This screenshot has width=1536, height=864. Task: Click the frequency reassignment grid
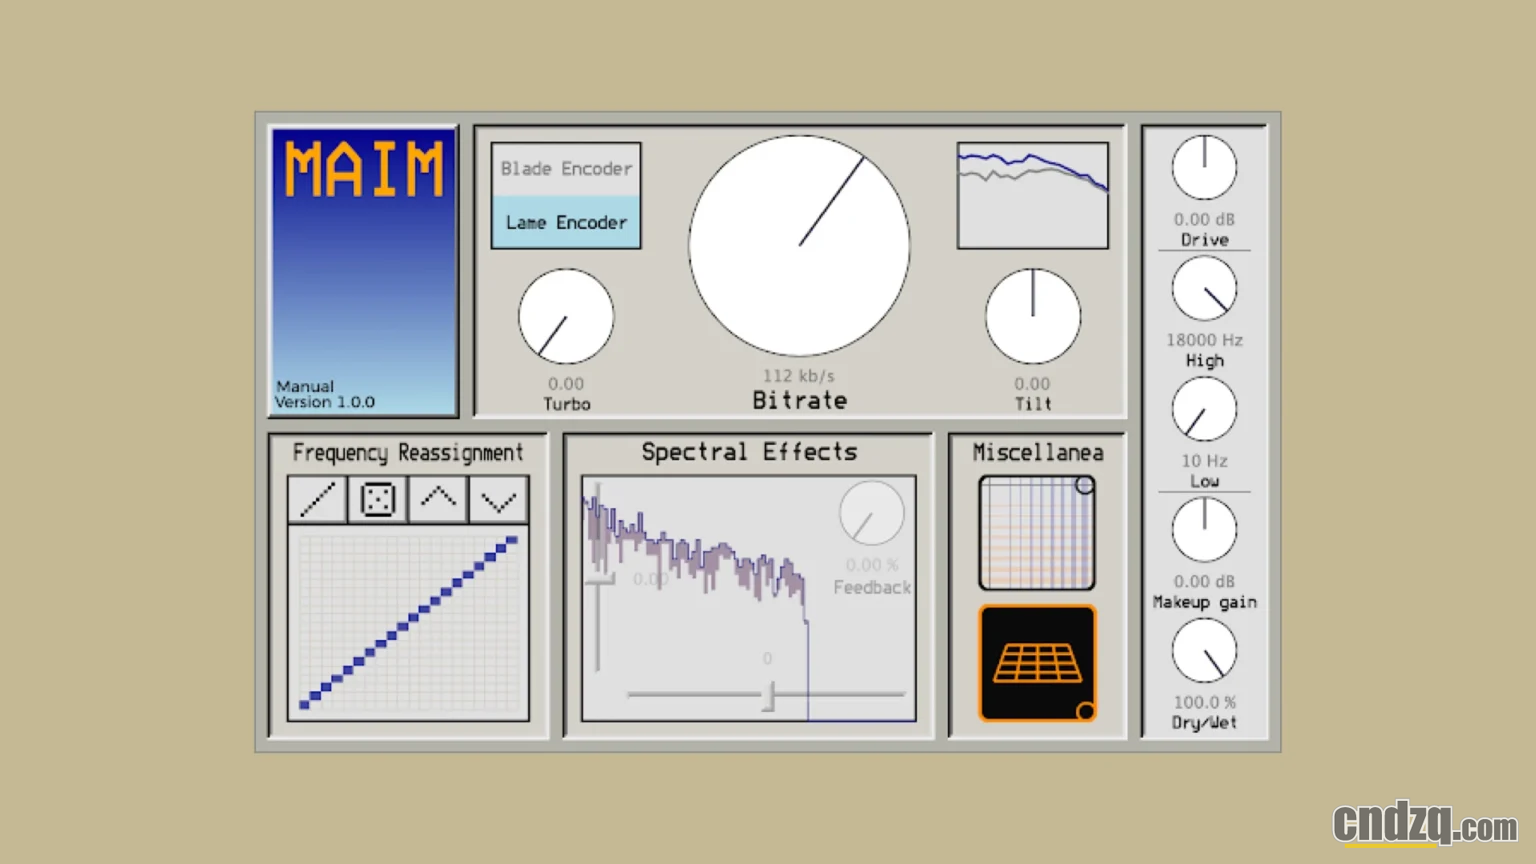pos(408,622)
